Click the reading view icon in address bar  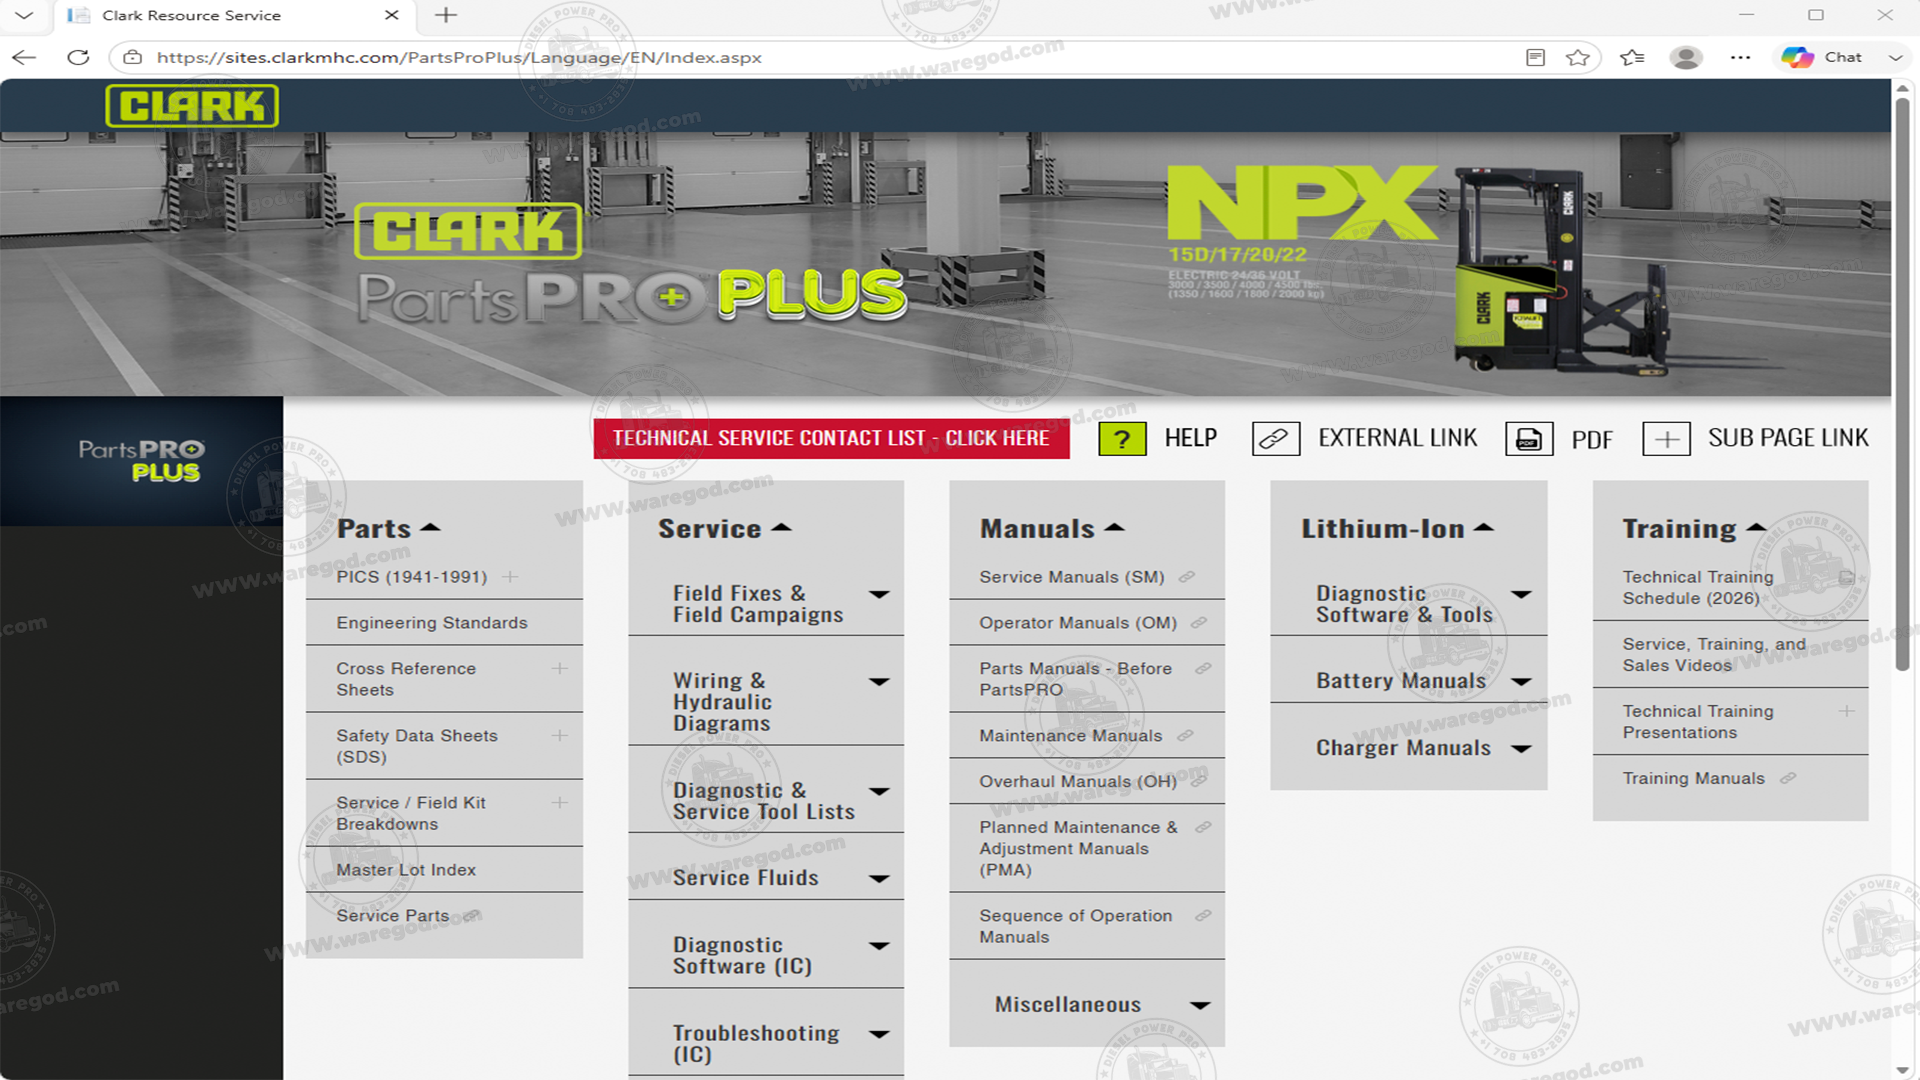pos(1535,57)
